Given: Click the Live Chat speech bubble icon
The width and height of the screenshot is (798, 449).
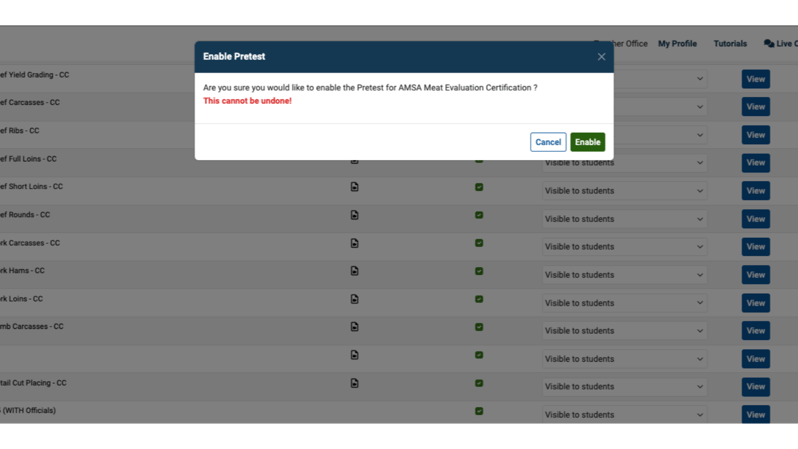Looking at the screenshot, I should pyautogui.click(x=769, y=44).
